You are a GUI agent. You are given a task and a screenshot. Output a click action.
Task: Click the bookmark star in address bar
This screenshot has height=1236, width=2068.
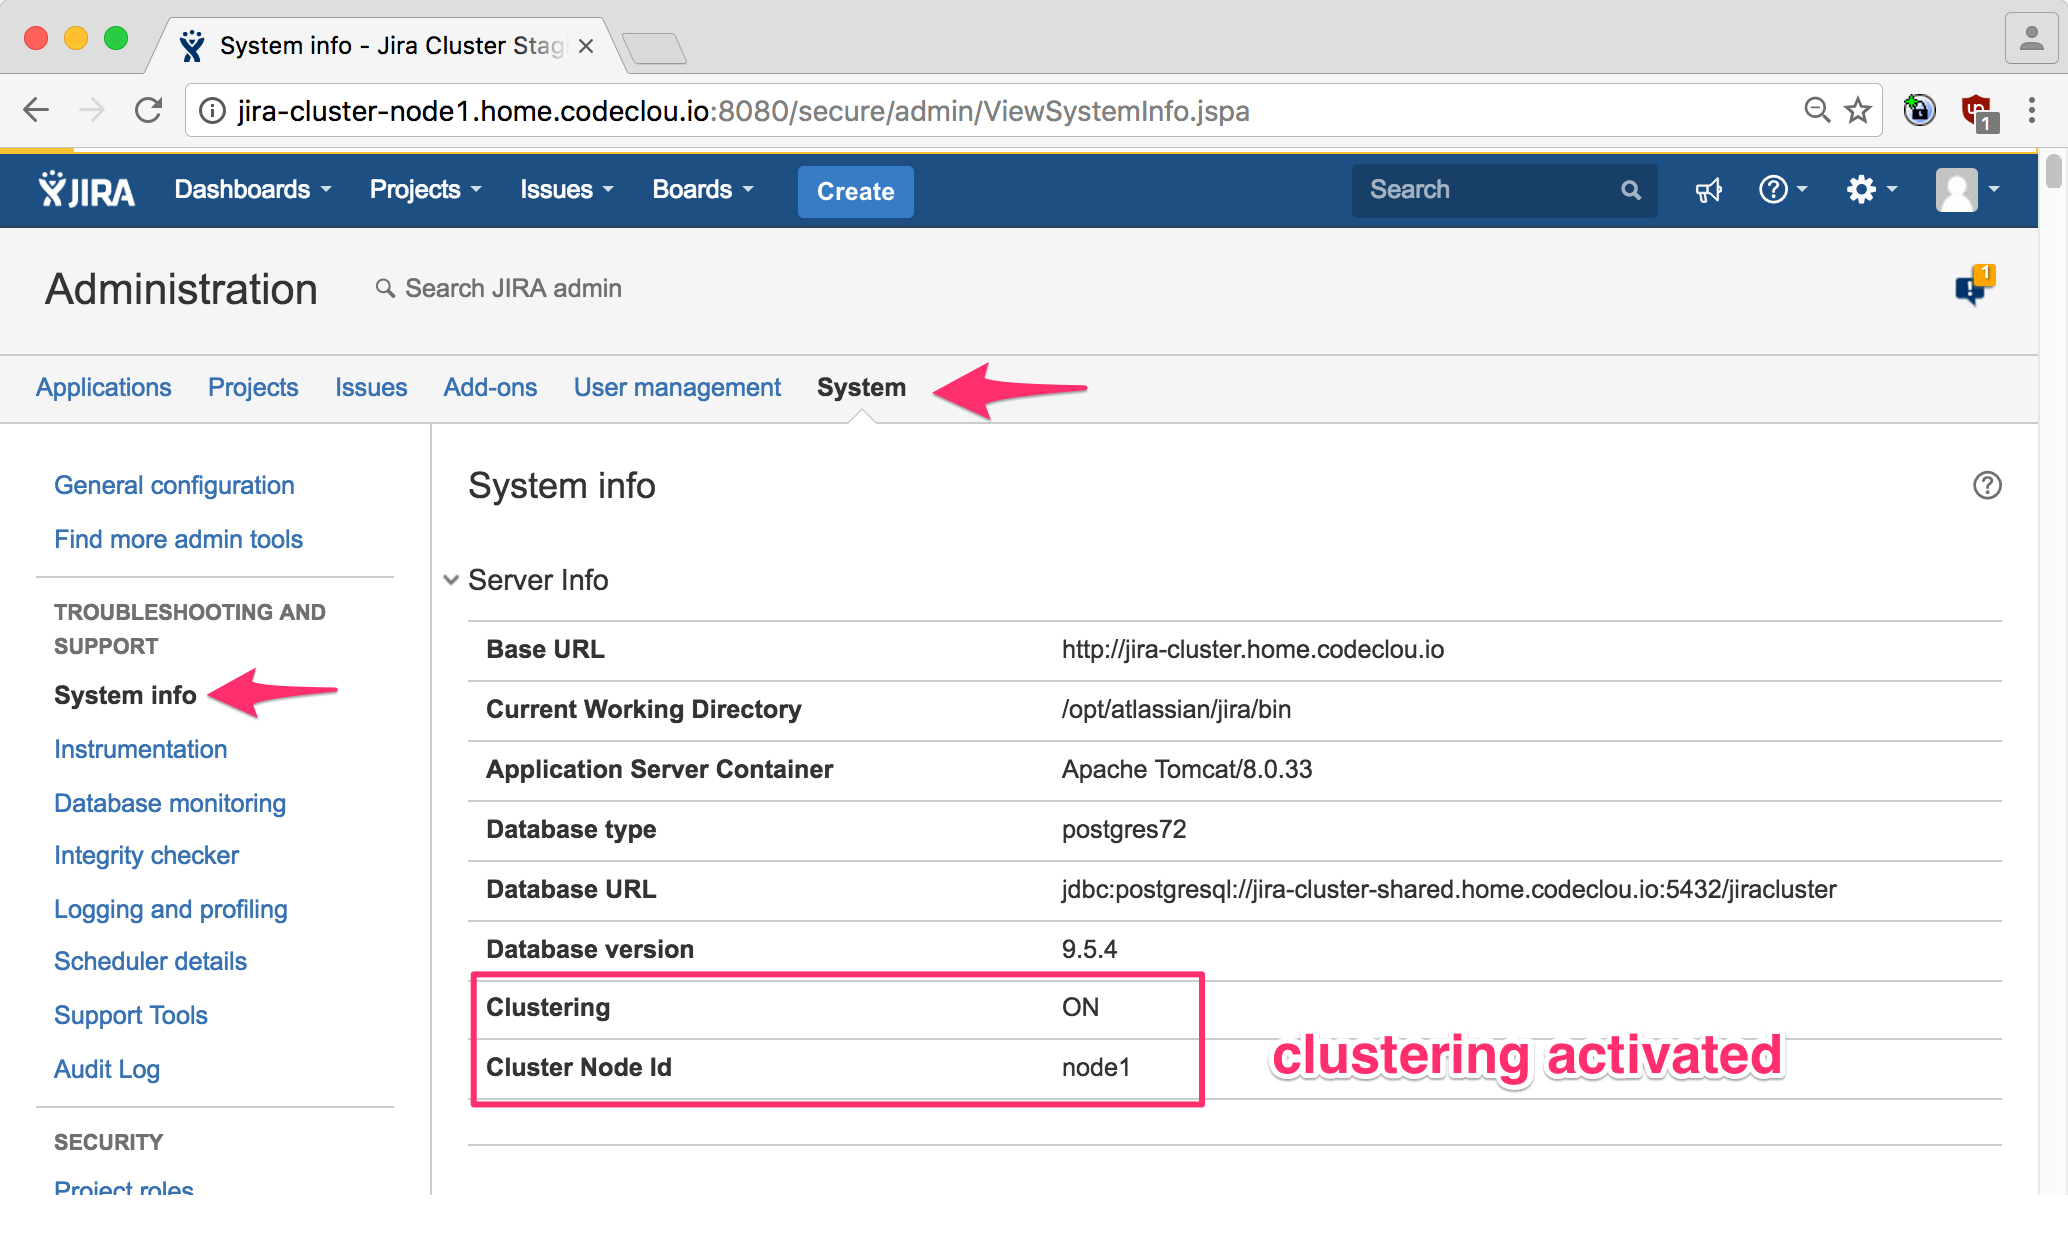pyautogui.click(x=1858, y=110)
